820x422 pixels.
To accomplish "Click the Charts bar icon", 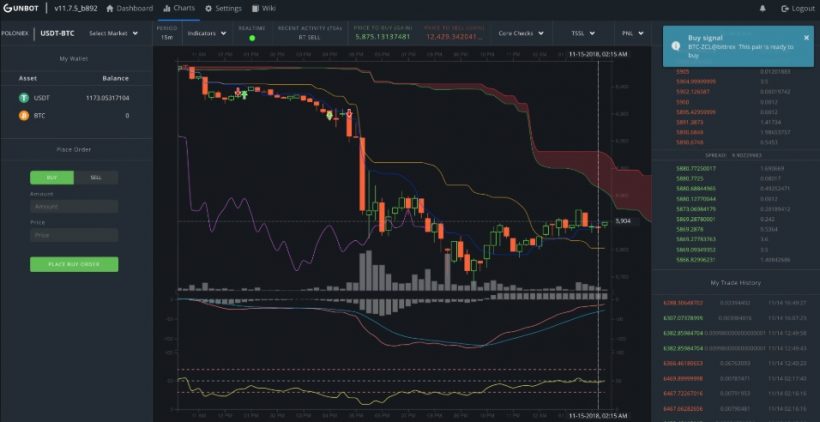I will (166, 8).
